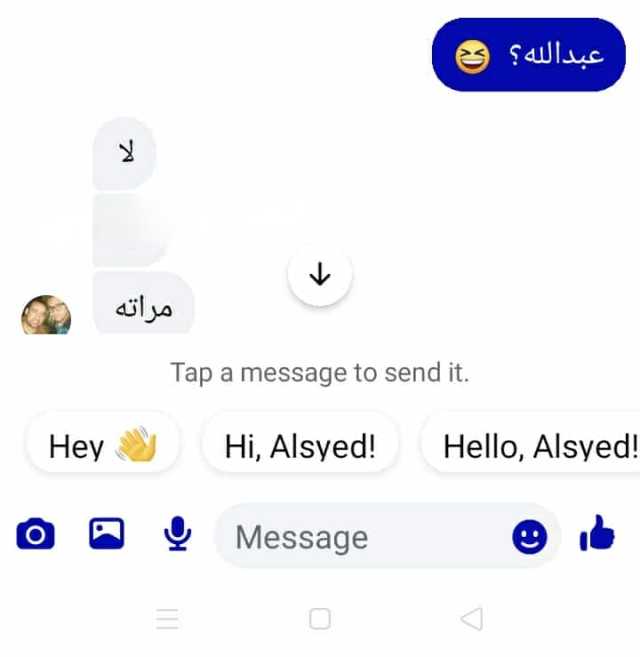Send a thumbs up like
This screenshot has width=640, height=657.
click(597, 533)
